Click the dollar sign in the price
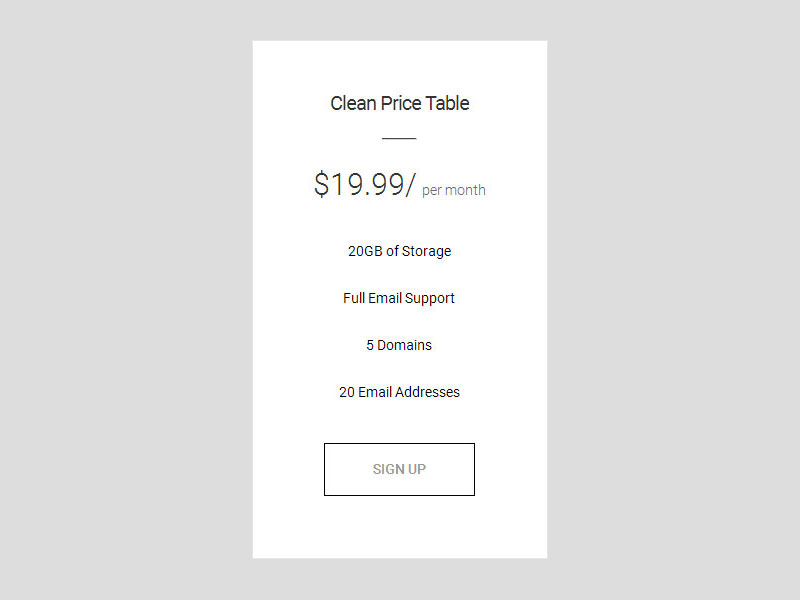 (321, 185)
